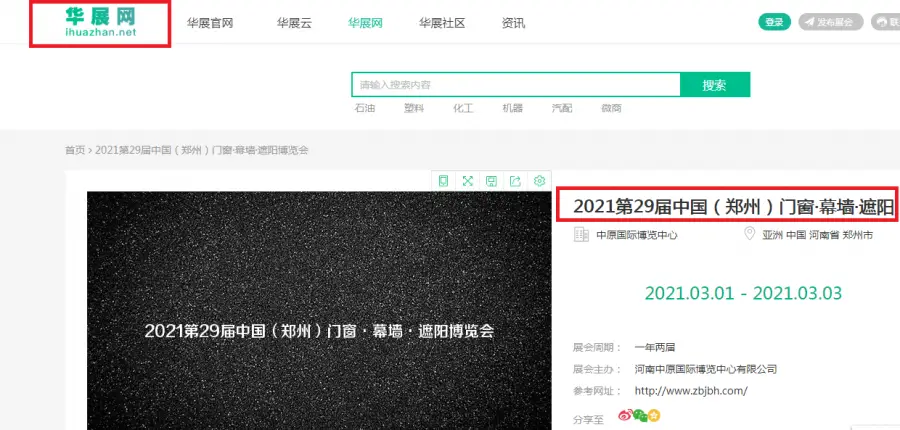Click the 塑料 search keyword
Screen dimensions: 900x430
414,108
